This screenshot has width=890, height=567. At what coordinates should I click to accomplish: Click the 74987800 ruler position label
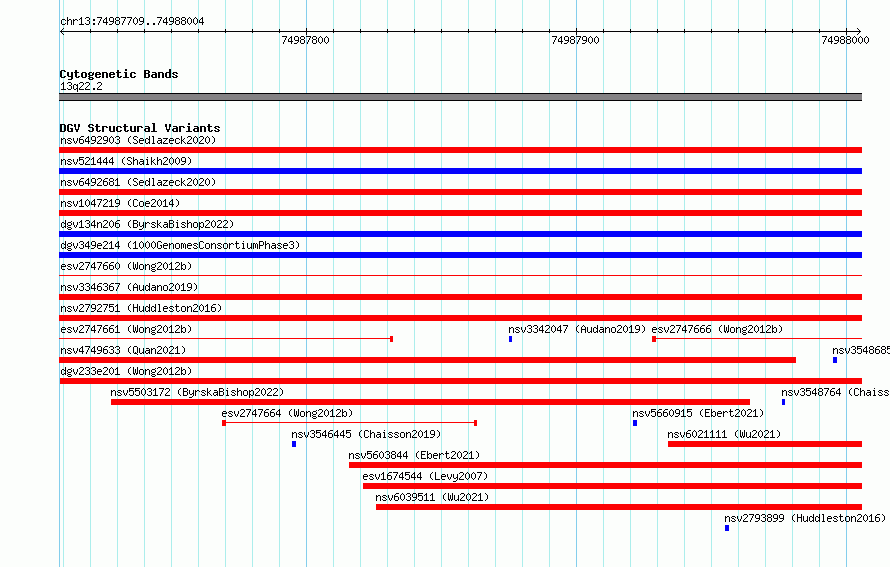pos(305,40)
